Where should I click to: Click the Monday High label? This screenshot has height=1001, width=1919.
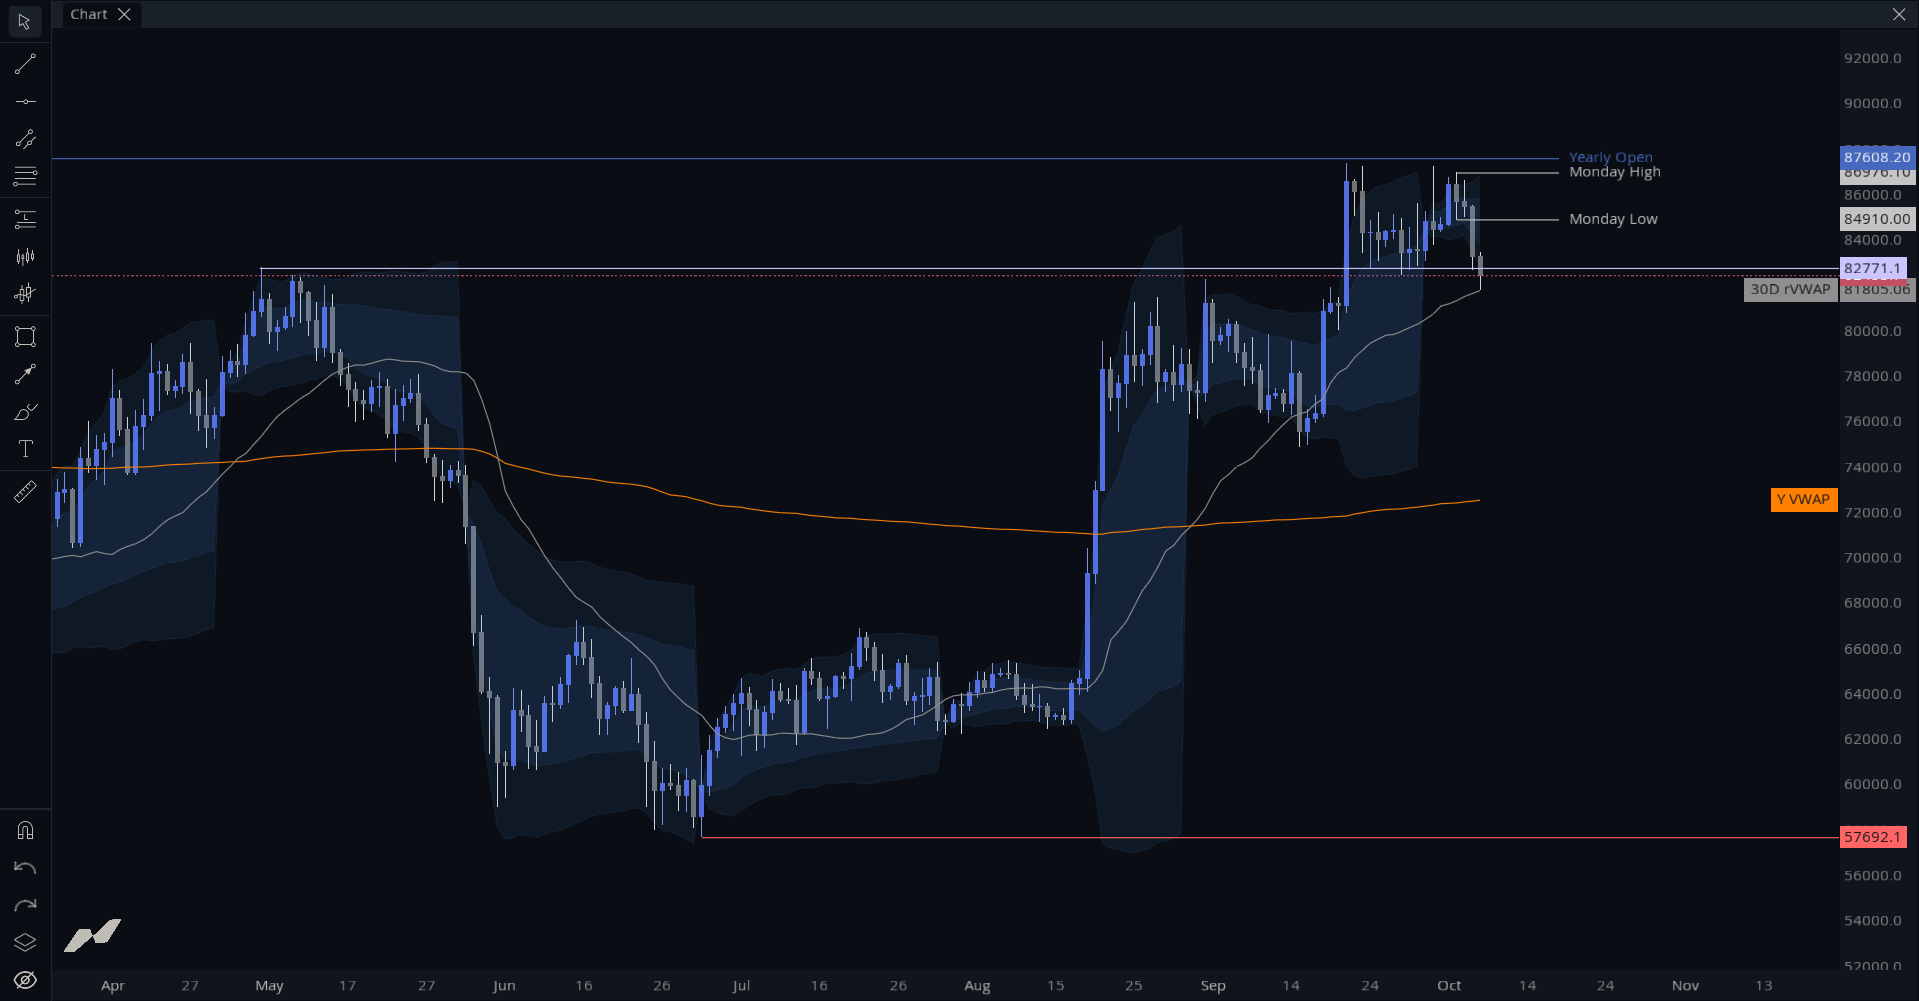pyautogui.click(x=1614, y=172)
